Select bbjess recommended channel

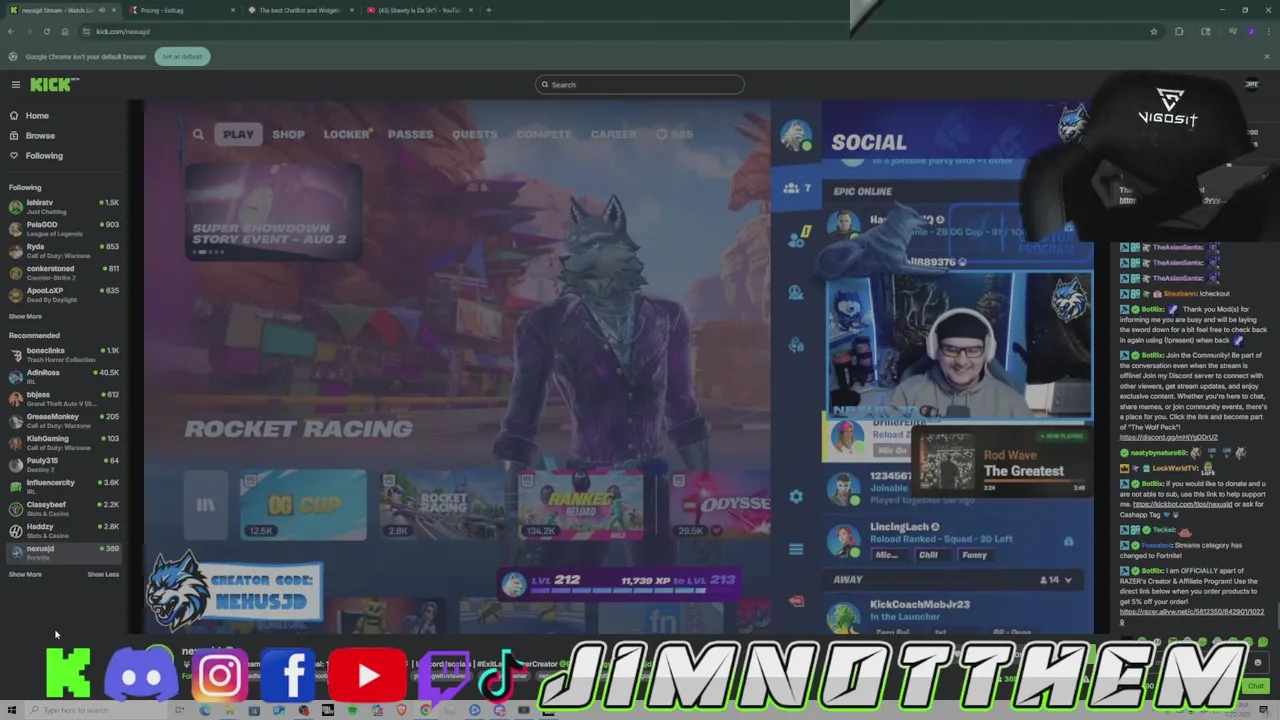64,399
